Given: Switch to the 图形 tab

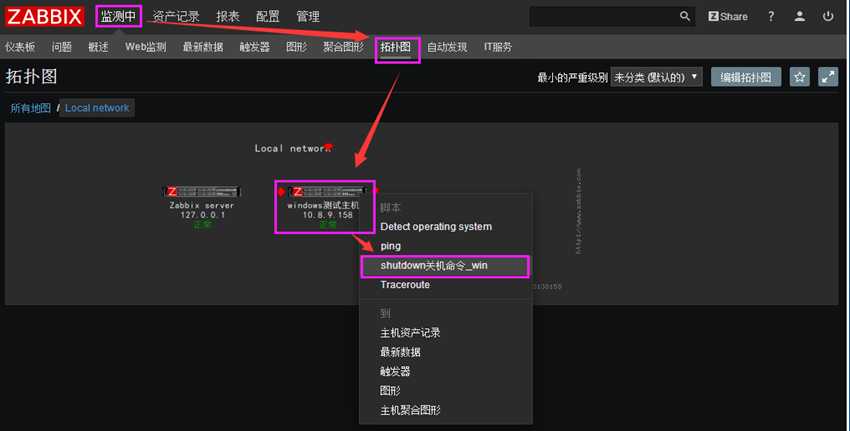Looking at the screenshot, I should tap(297, 47).
